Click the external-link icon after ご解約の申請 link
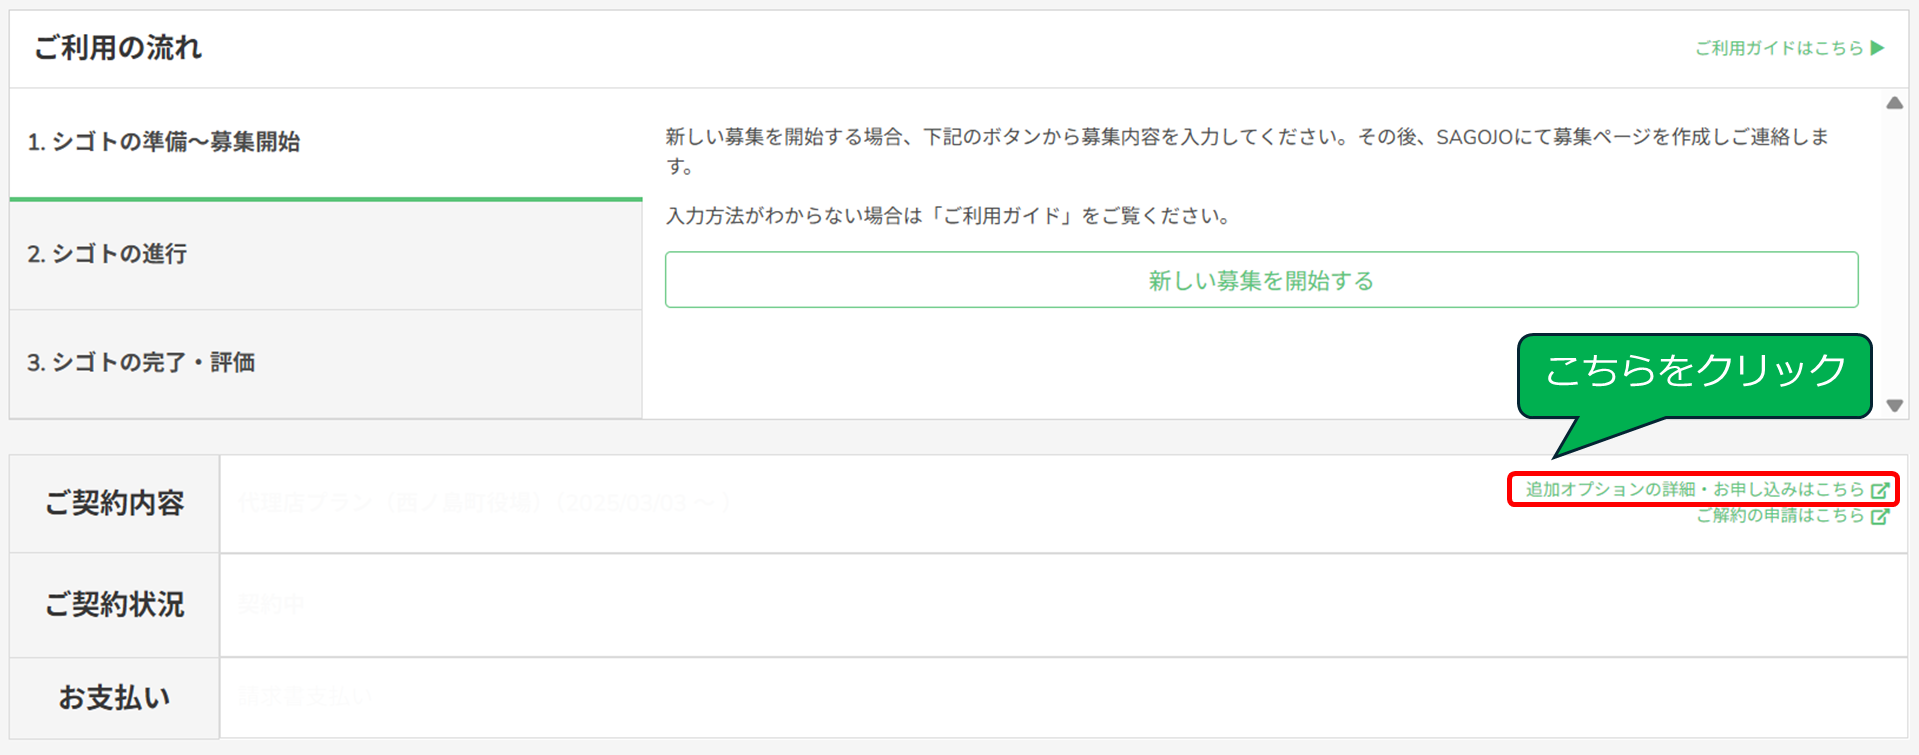The image size is (1919, 755). pos(1880,517)
